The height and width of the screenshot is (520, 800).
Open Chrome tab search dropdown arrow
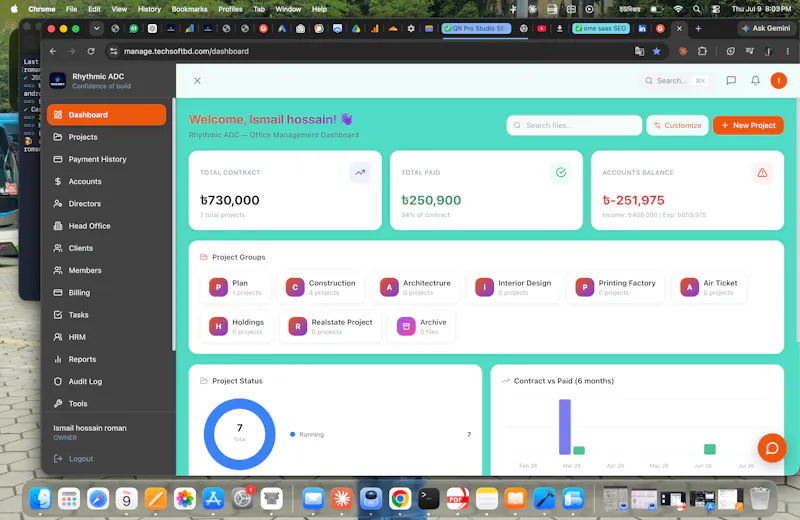pyautogui.click(x=96, y=29)
